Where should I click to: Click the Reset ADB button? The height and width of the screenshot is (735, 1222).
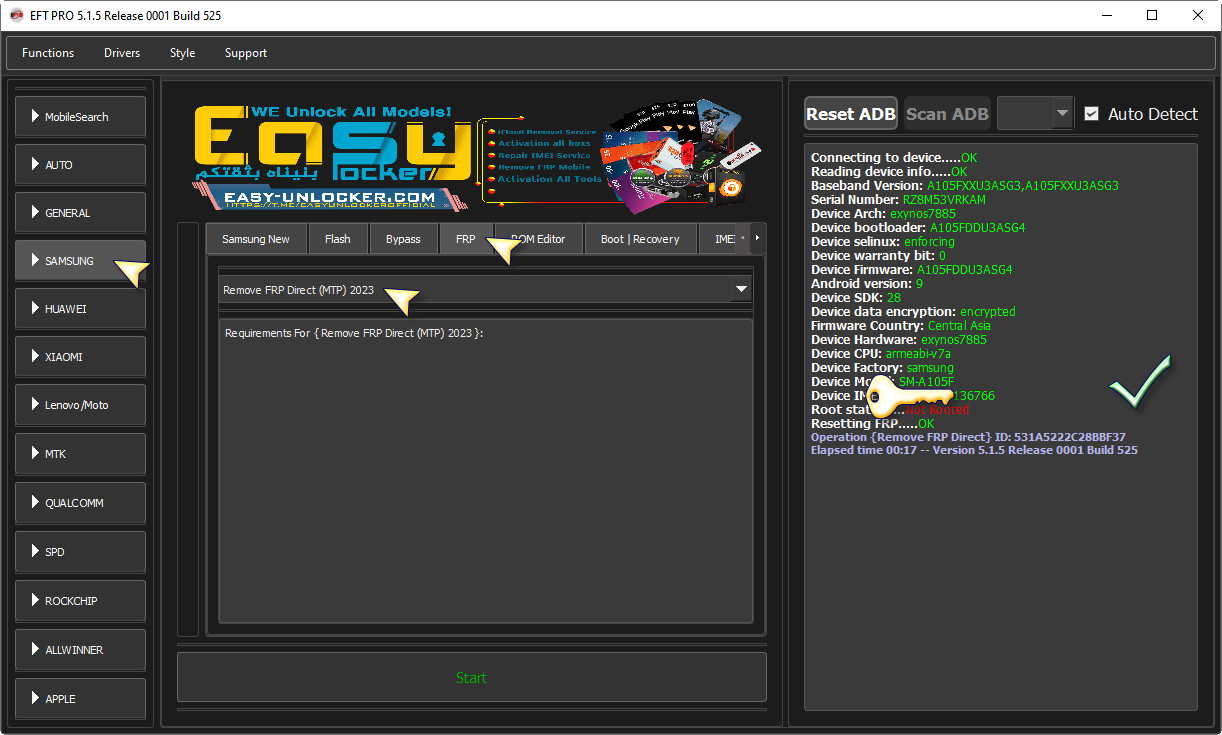tap(851, 114)
